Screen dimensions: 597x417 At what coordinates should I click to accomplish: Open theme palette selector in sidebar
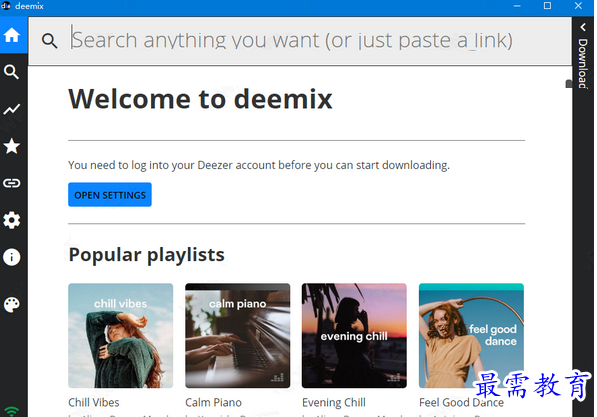(12, 305)
